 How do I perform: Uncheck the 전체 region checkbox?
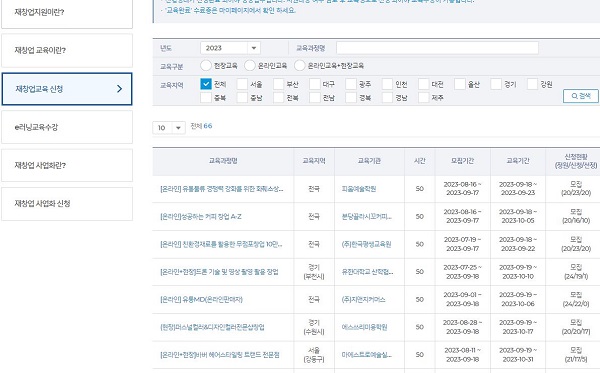206,84
